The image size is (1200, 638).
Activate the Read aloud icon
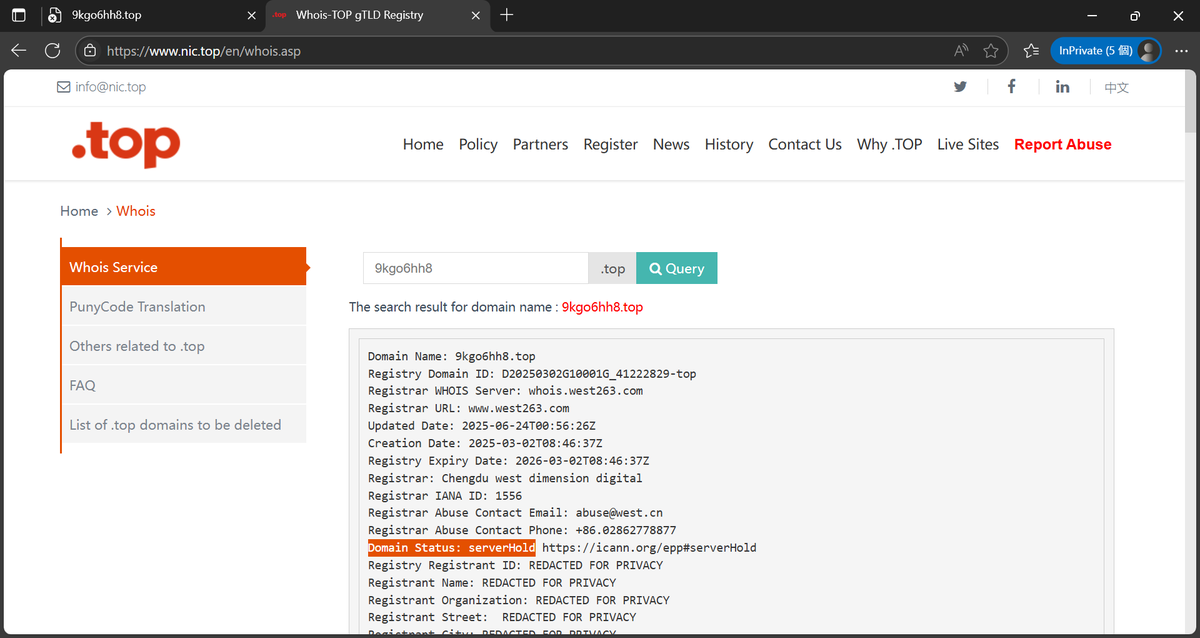(961, 51)
